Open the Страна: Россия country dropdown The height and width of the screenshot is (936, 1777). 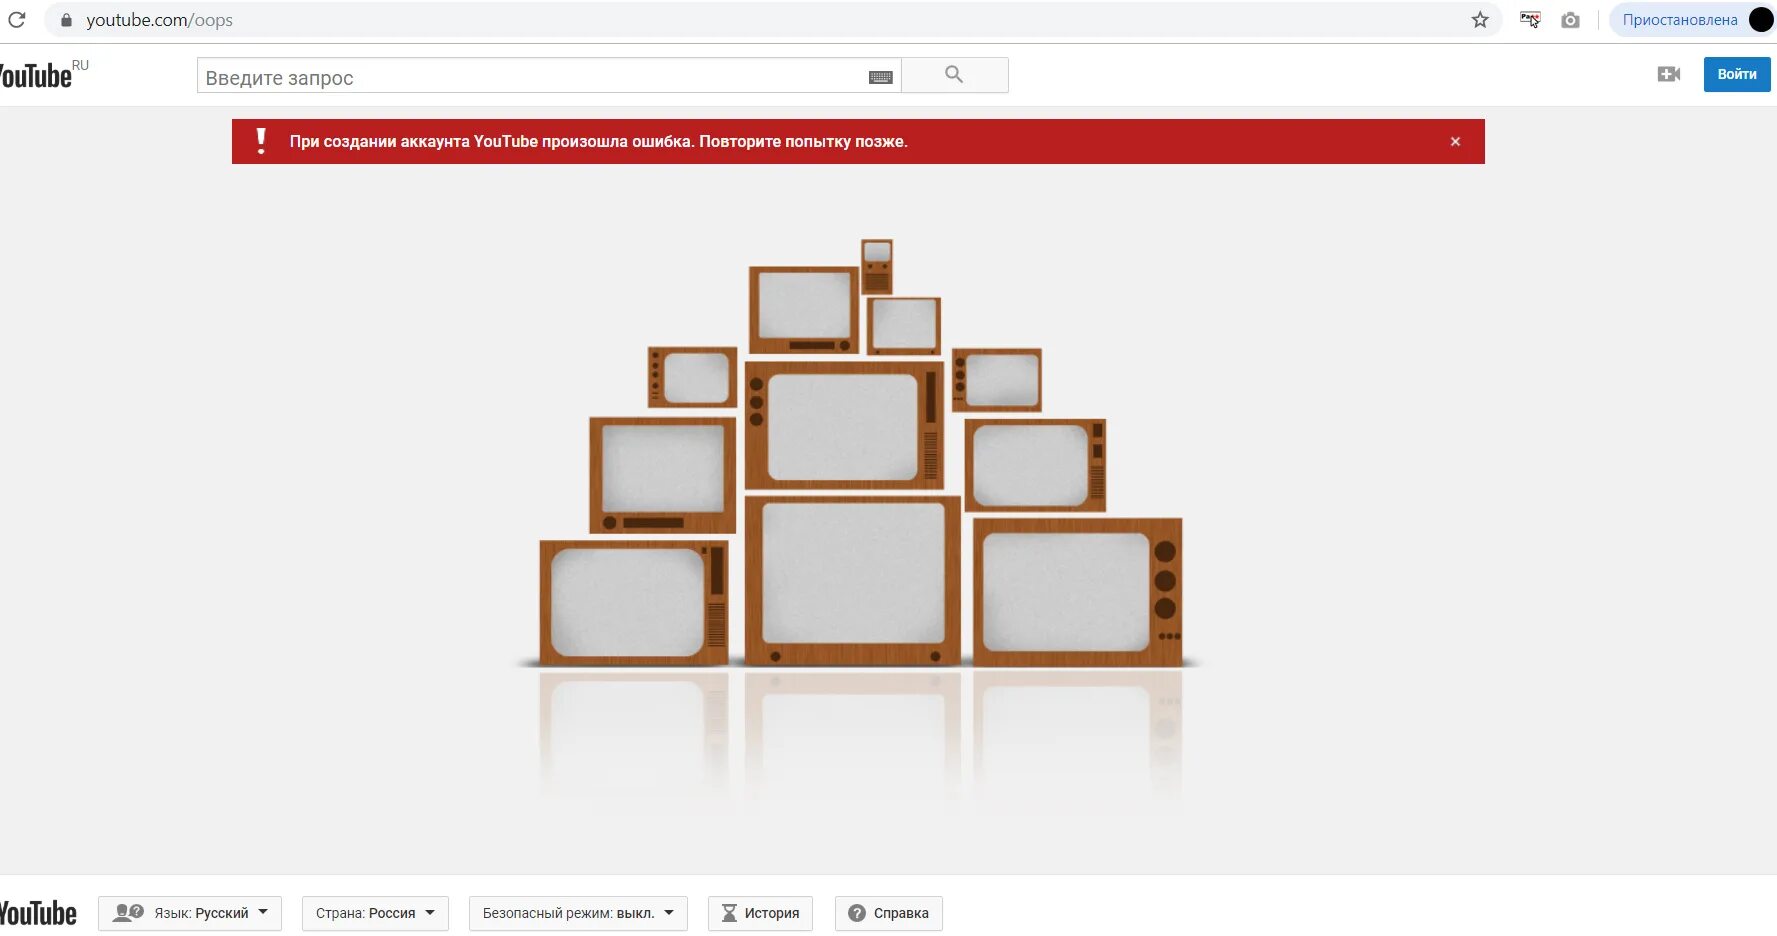coord(375,913)
